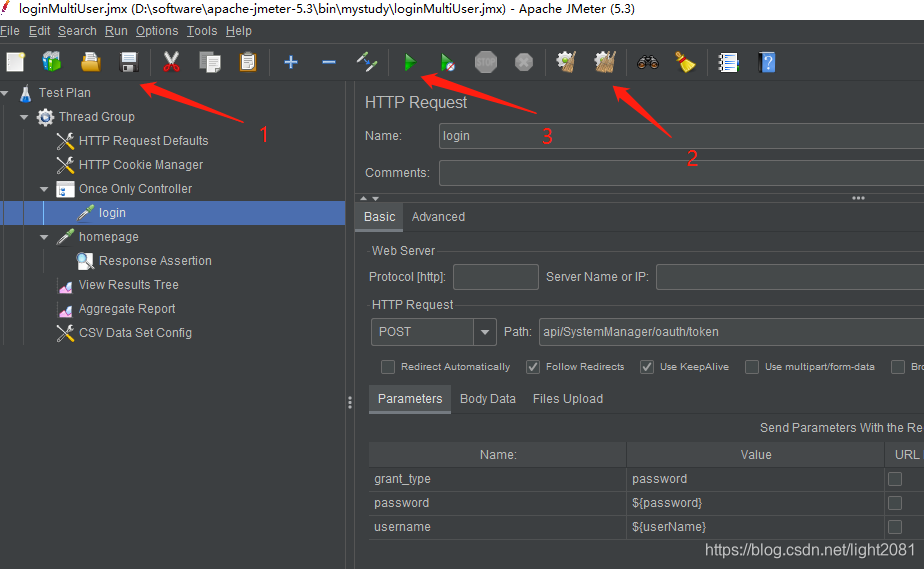Toggle URL encode for username row
924x569 pixels.
click(895, 527)
